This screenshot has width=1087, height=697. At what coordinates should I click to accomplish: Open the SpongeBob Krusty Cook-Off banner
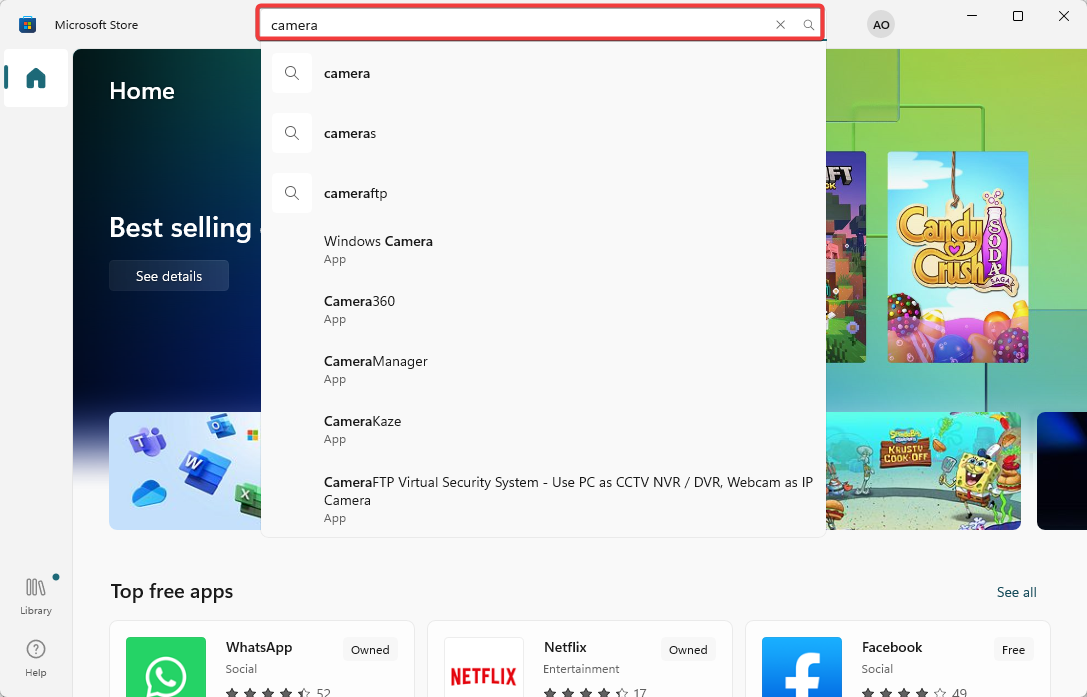tap(923, 471)
